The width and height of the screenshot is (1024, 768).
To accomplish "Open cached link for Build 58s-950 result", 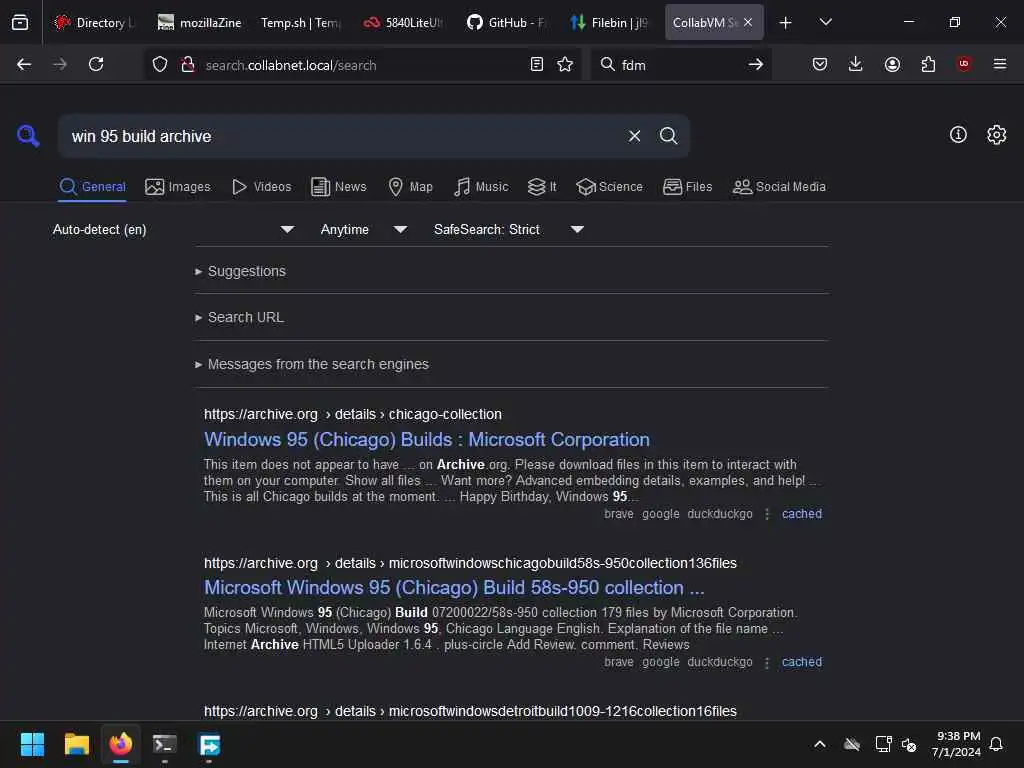I will [x=802, y=662].
